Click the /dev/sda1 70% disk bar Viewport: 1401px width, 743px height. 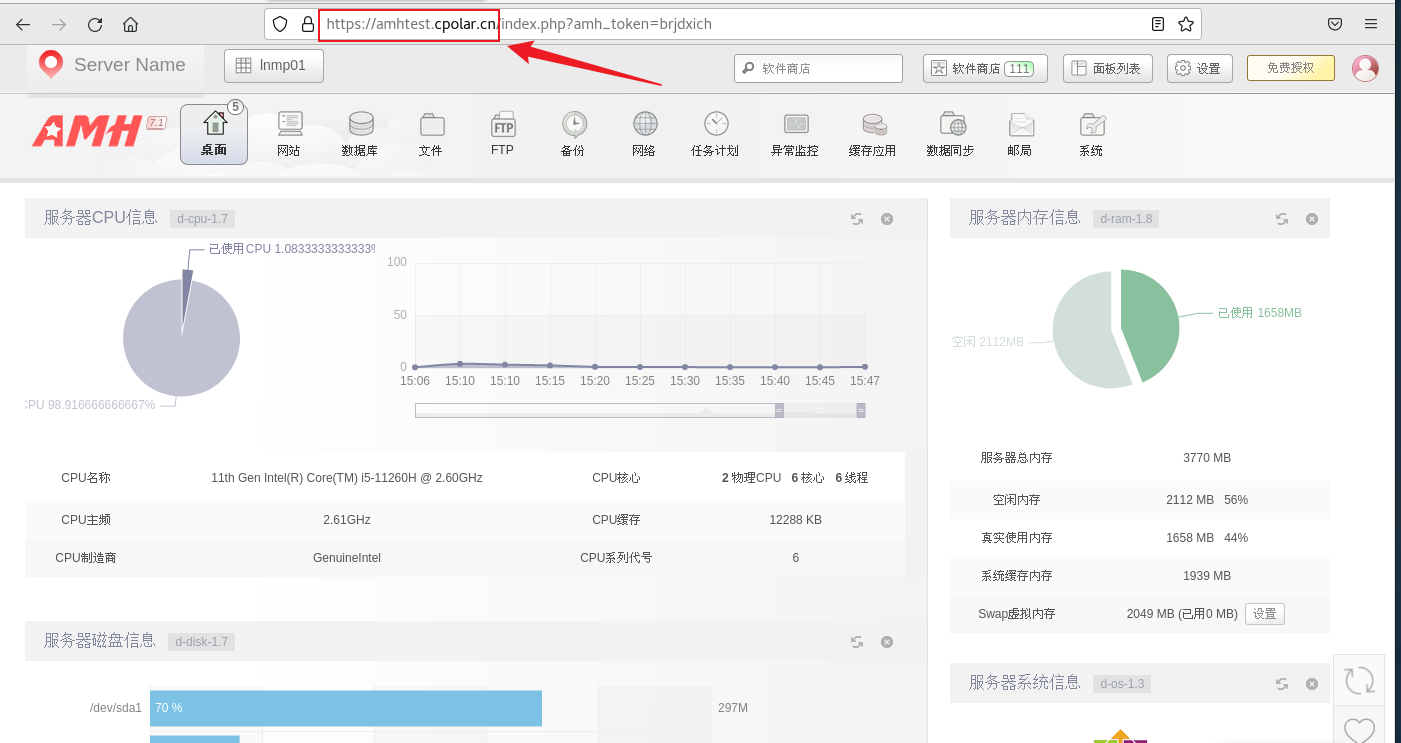346,708
